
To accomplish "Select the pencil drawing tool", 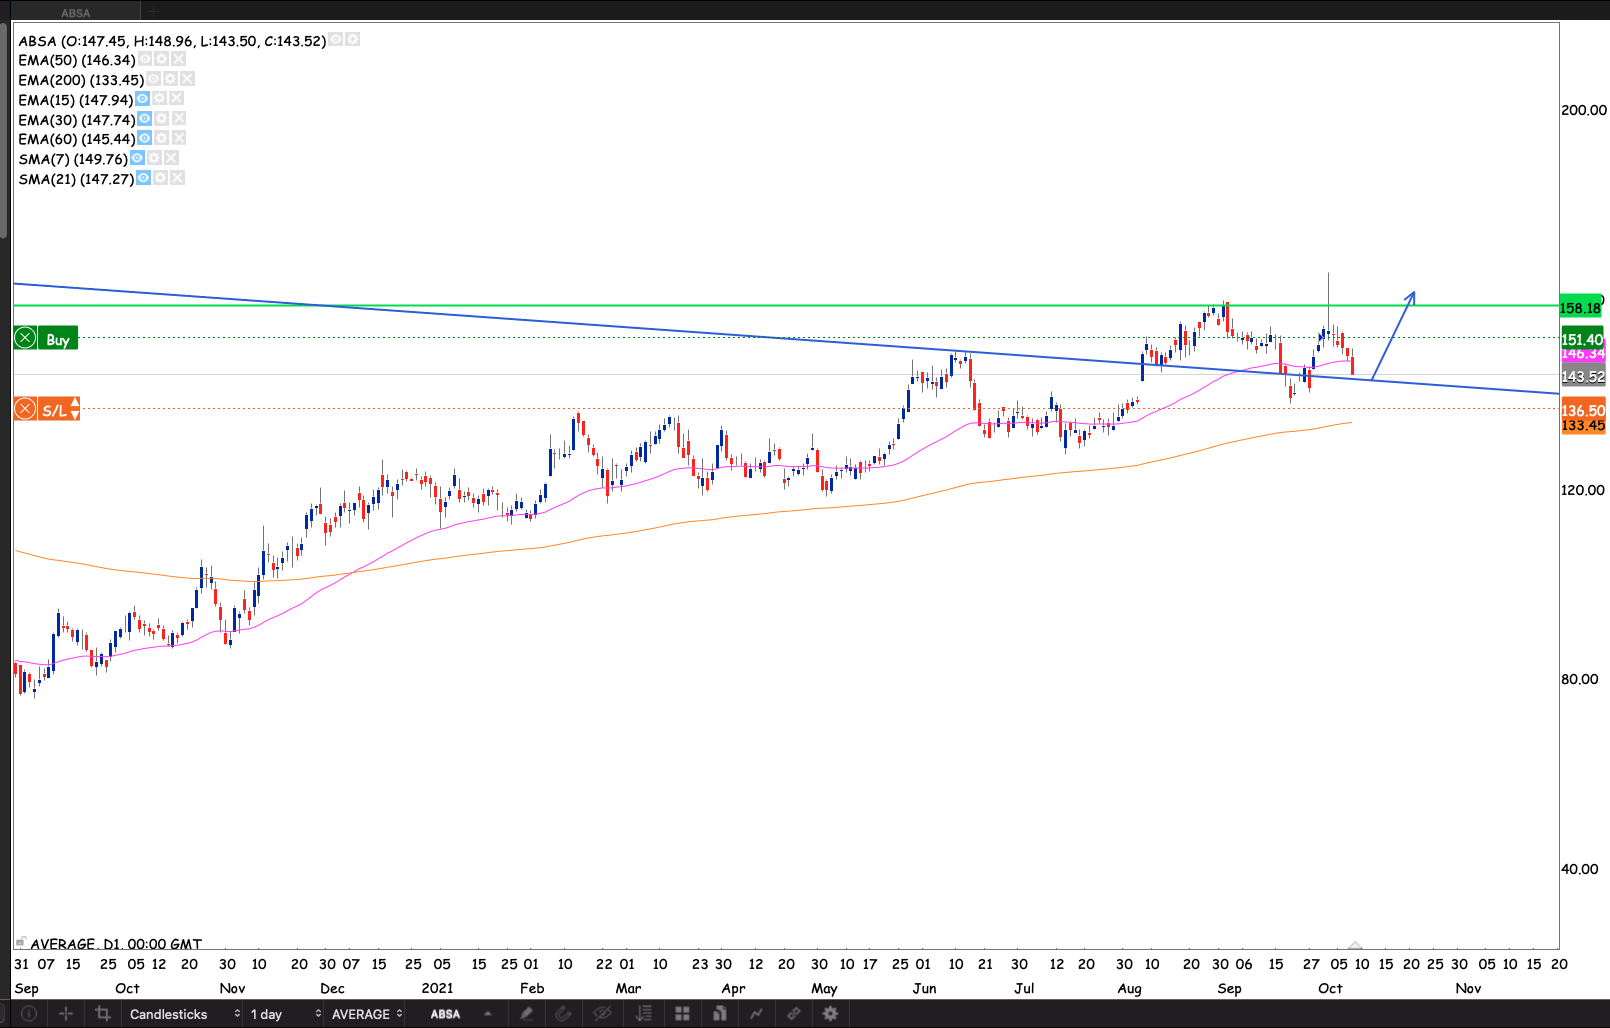I will pos(526,1014).
